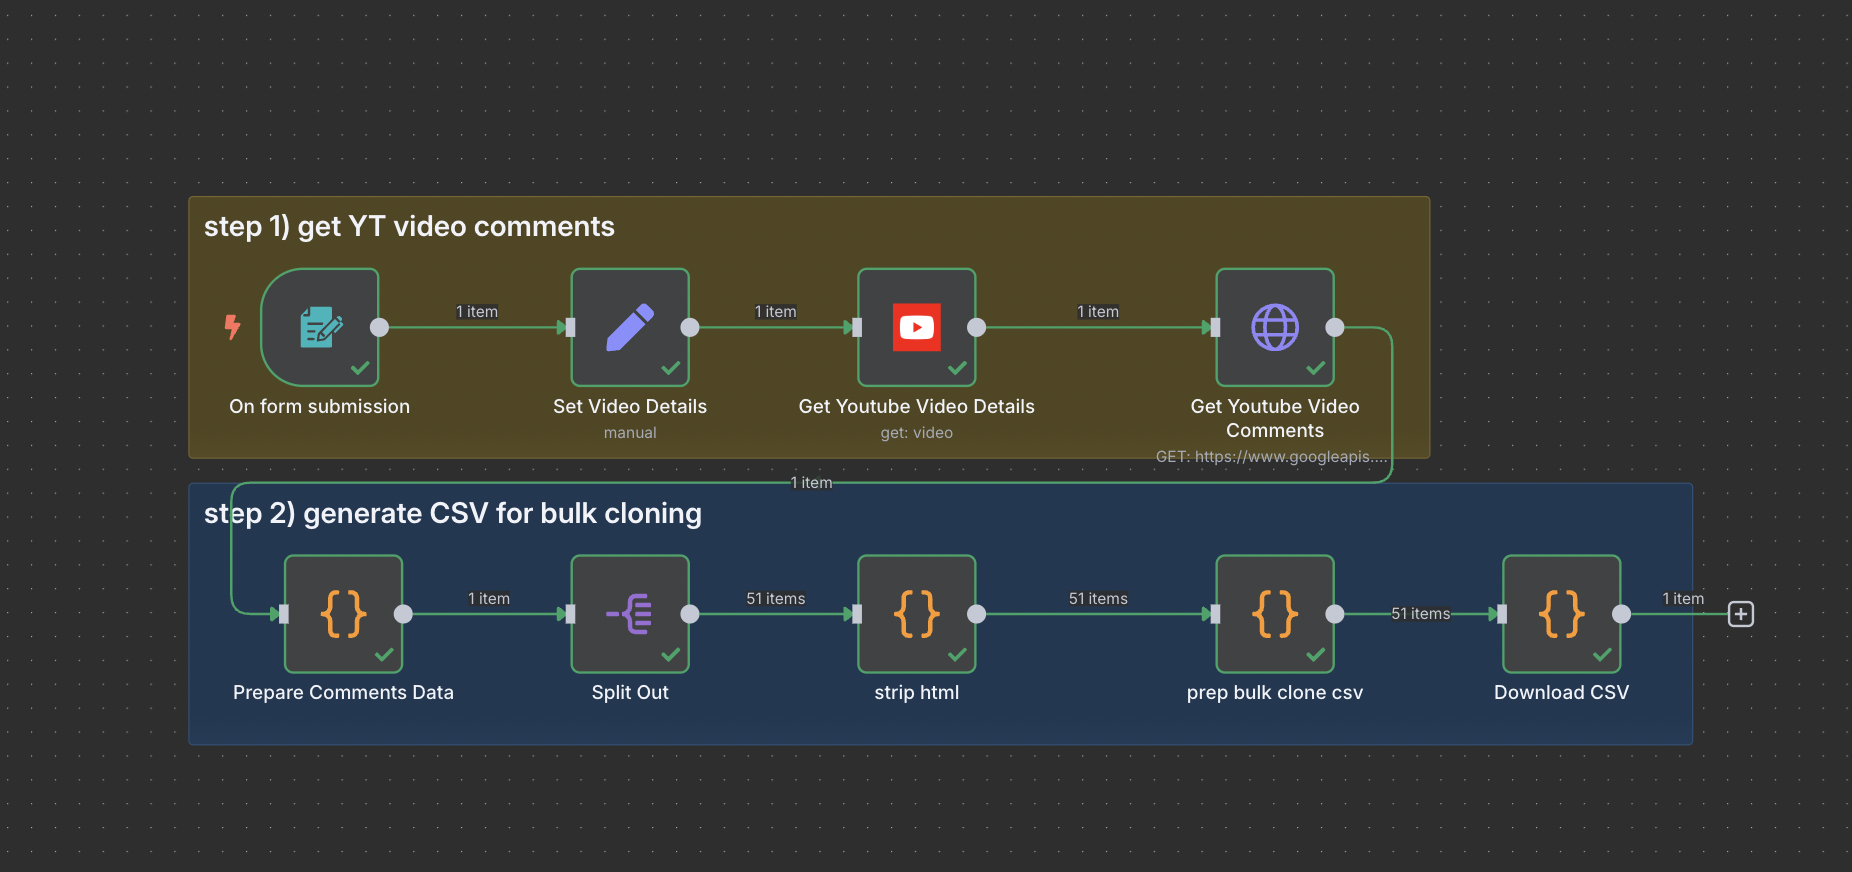
Task: Select the 'step 1) get YT video comments' sticky title
Action: click(409, 227)
